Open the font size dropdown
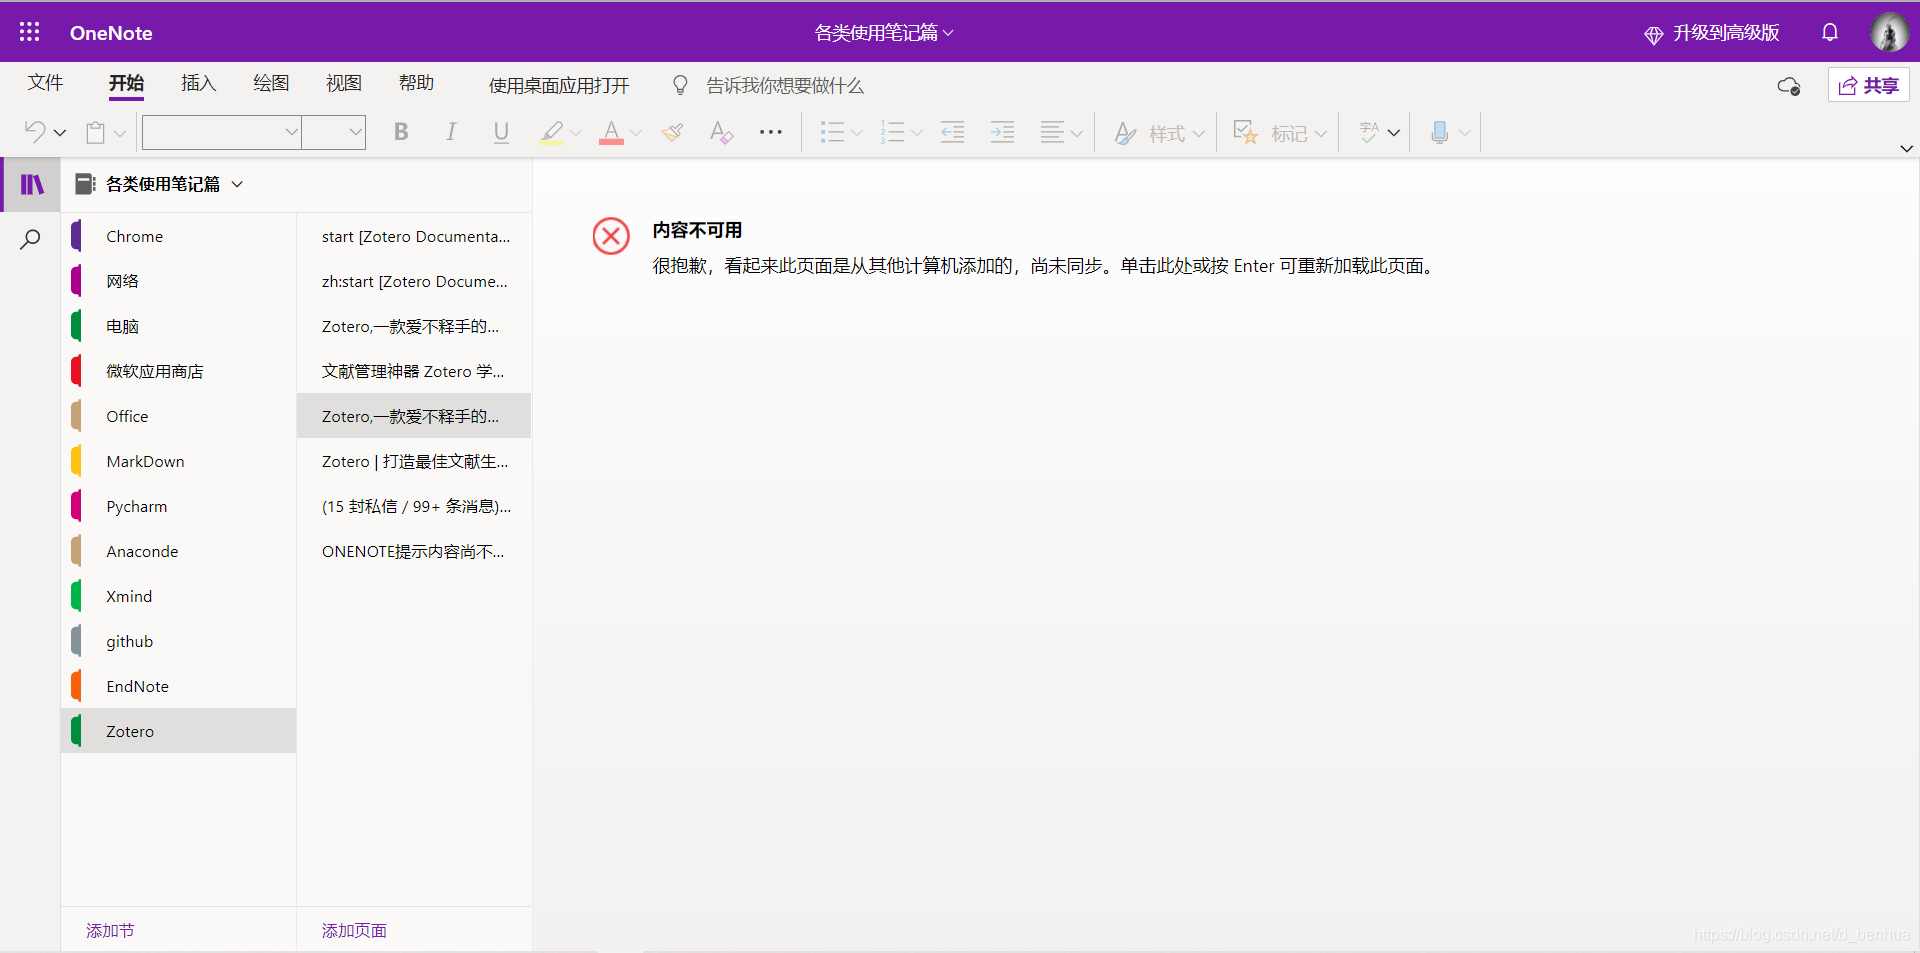1920x953 pixels. click(x=334, y=132)
